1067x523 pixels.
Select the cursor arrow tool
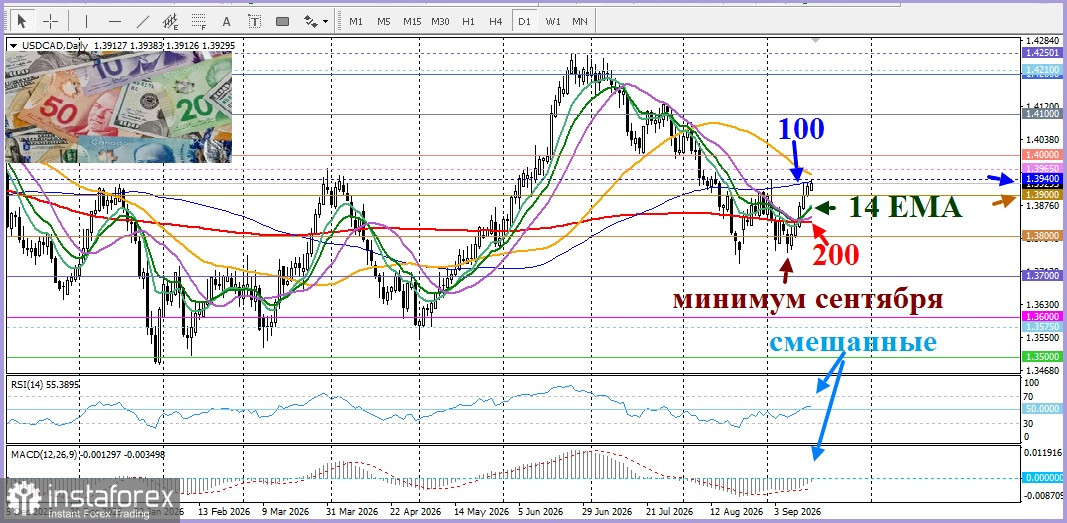pos(22,21)
